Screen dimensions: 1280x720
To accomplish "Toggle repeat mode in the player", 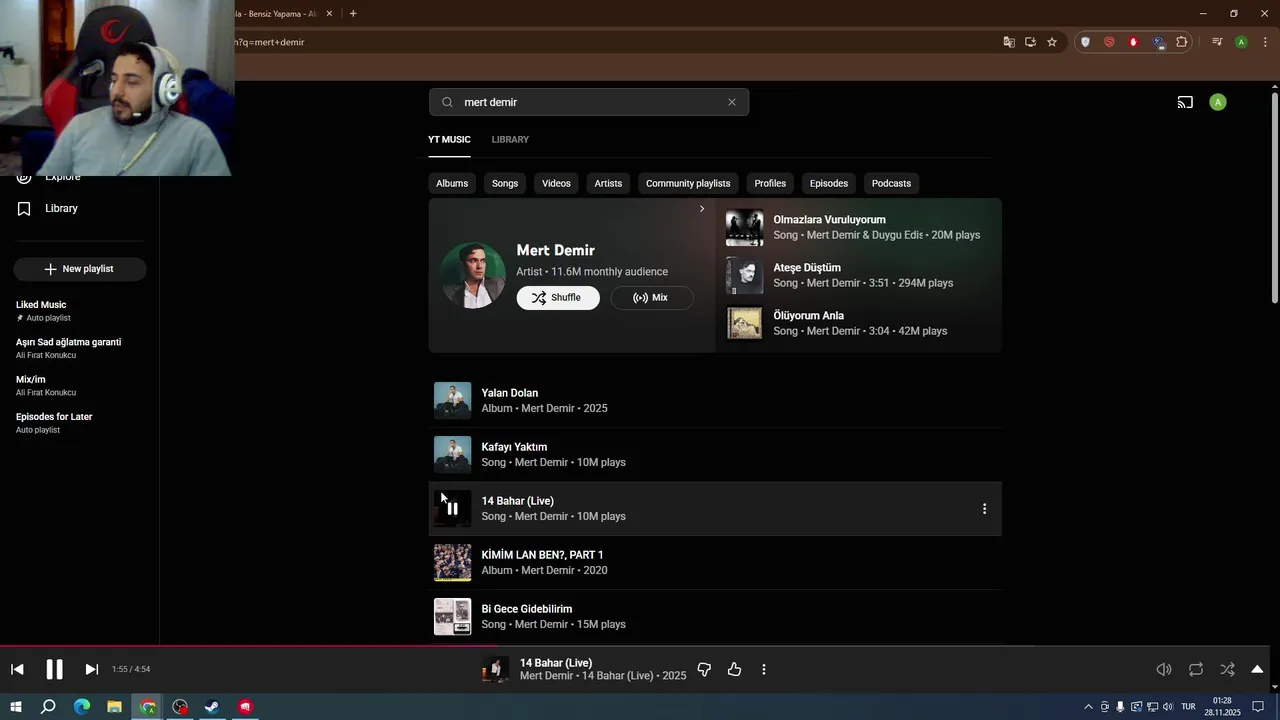I will [x=1196, y=669].
